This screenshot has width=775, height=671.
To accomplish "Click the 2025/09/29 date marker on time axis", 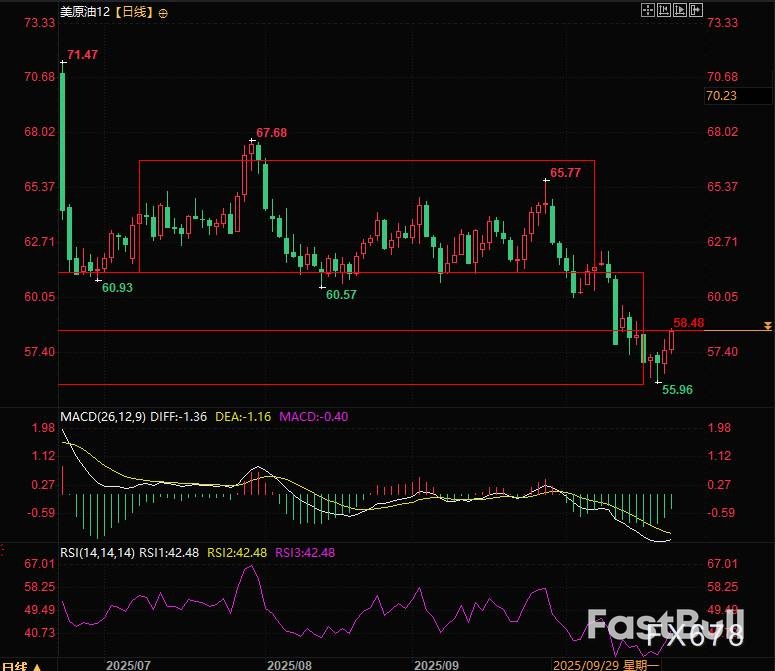I will tap(586, 664).
